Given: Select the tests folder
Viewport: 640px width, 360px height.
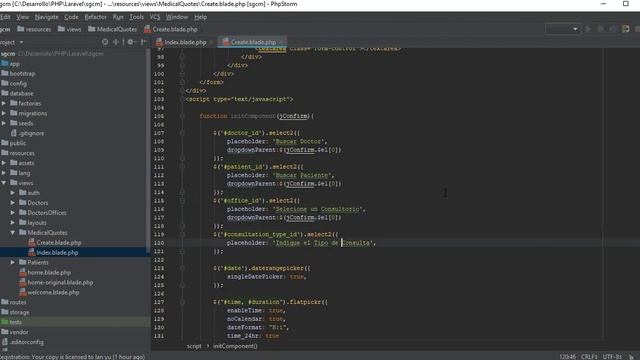Looking at the screenshot, I should 11,322.
